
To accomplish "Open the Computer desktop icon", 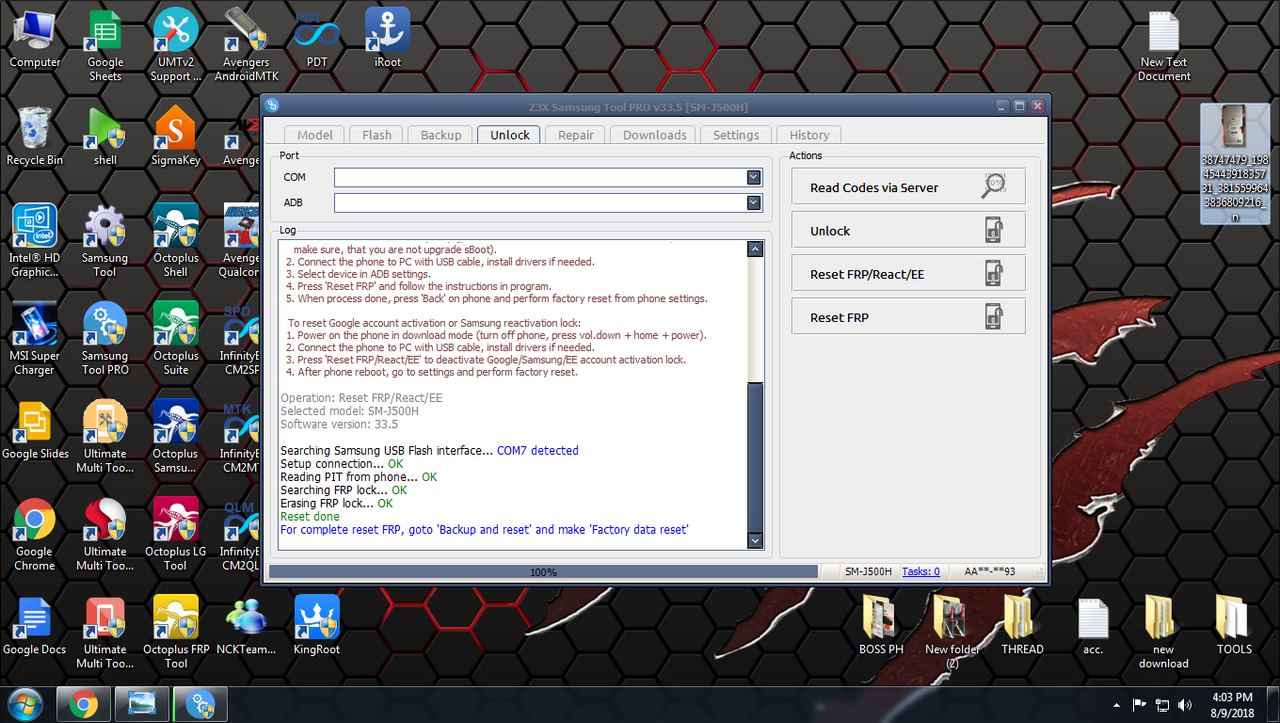I will (35, 40).
